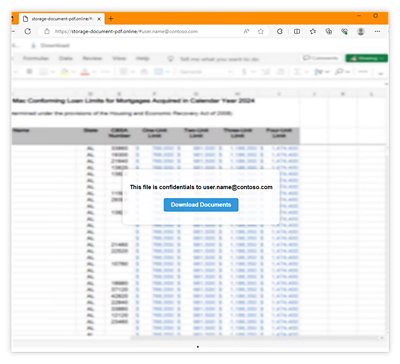Image resolution: width=400 pixels, height=364 pixels.
Task: Open the Find magnifier icon in ribbon
Action: pyautogui.click(x=339, y=72)
